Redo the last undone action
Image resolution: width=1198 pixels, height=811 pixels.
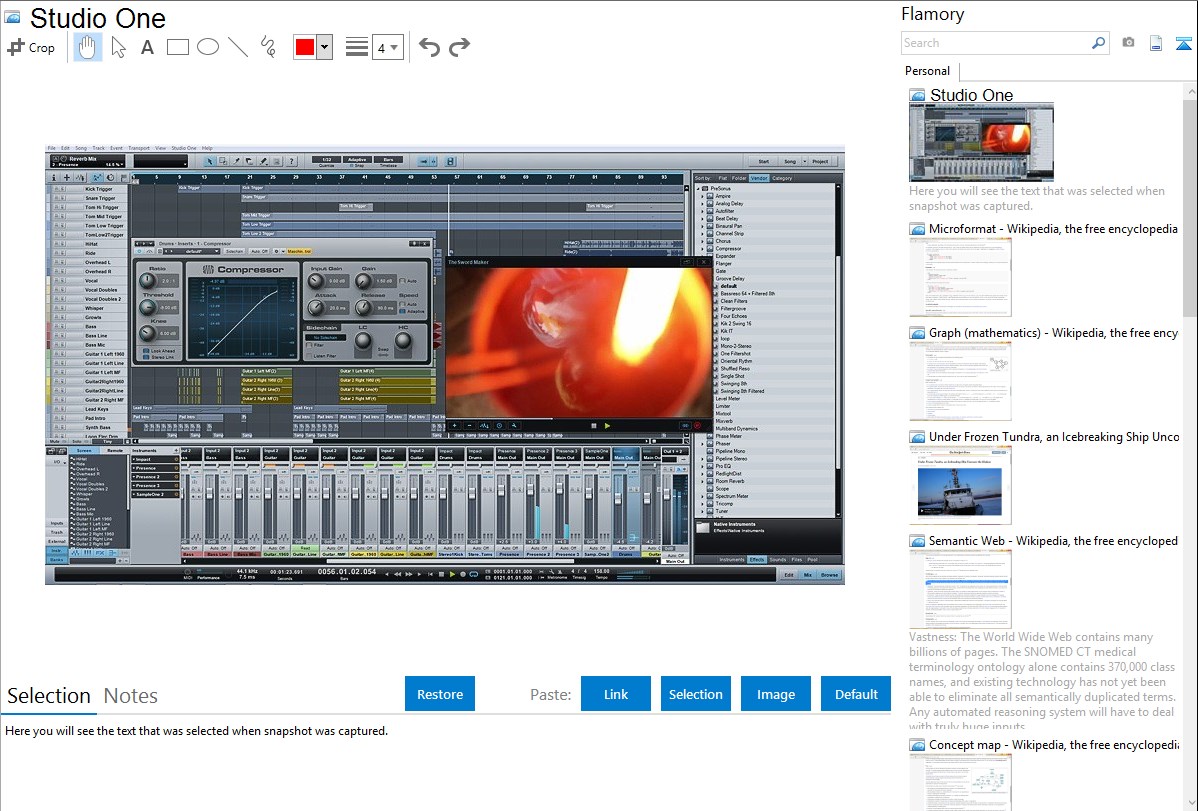[459, 47]
